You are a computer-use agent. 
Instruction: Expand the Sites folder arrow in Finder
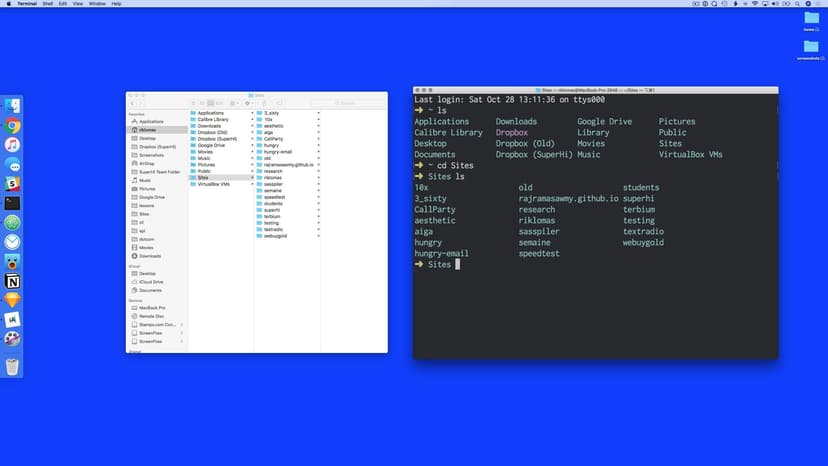[x=250, y=178]
